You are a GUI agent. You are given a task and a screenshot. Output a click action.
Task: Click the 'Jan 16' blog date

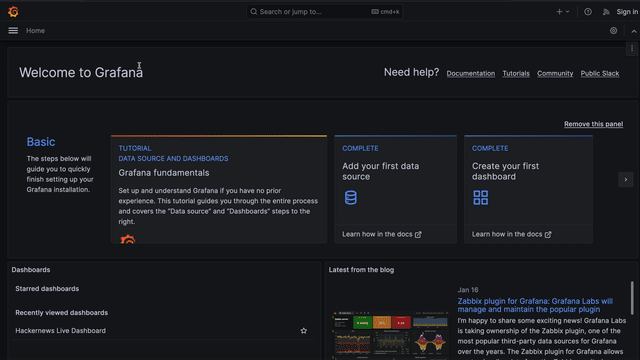[x=468, y=290]
